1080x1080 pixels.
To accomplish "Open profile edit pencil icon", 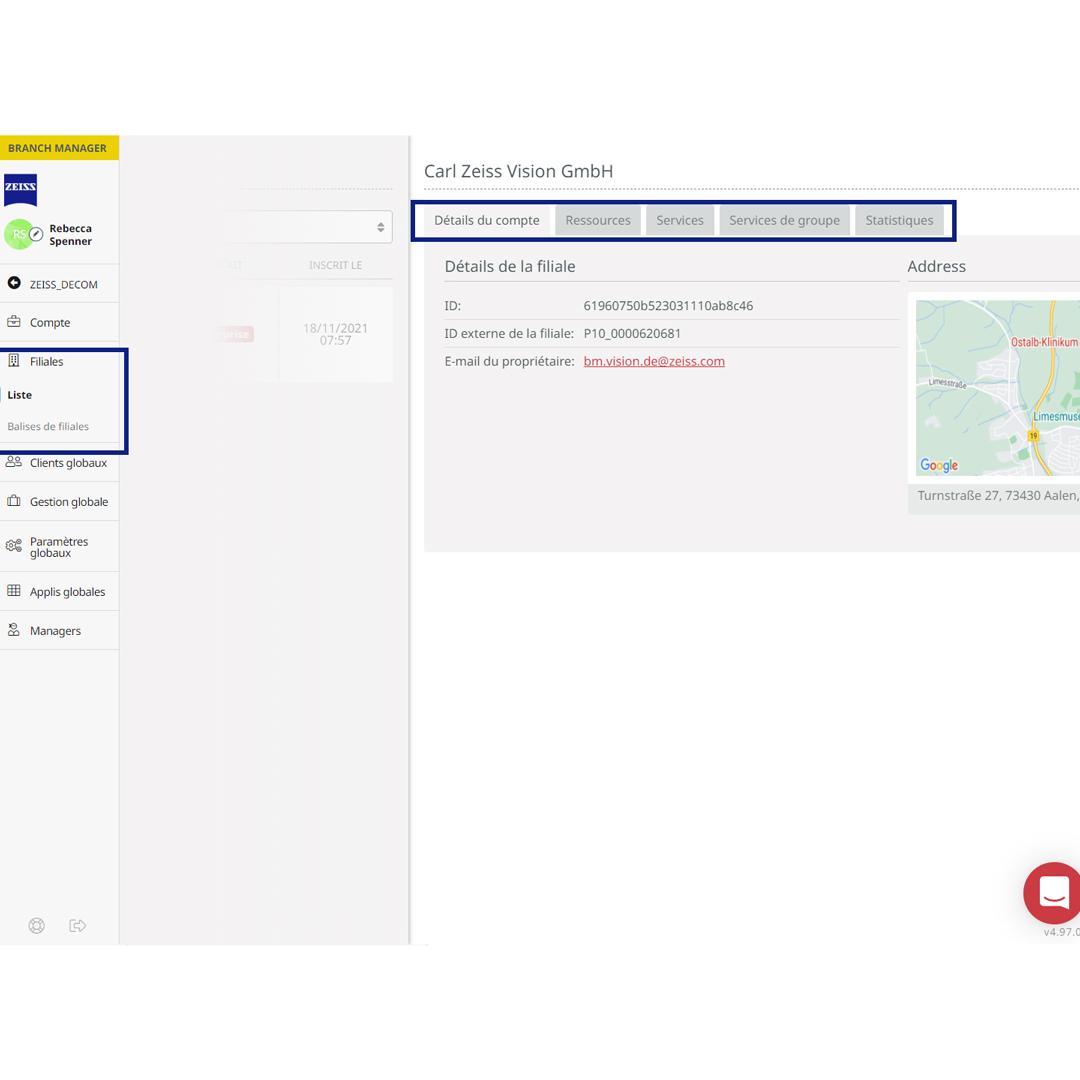I will (37, 234).
